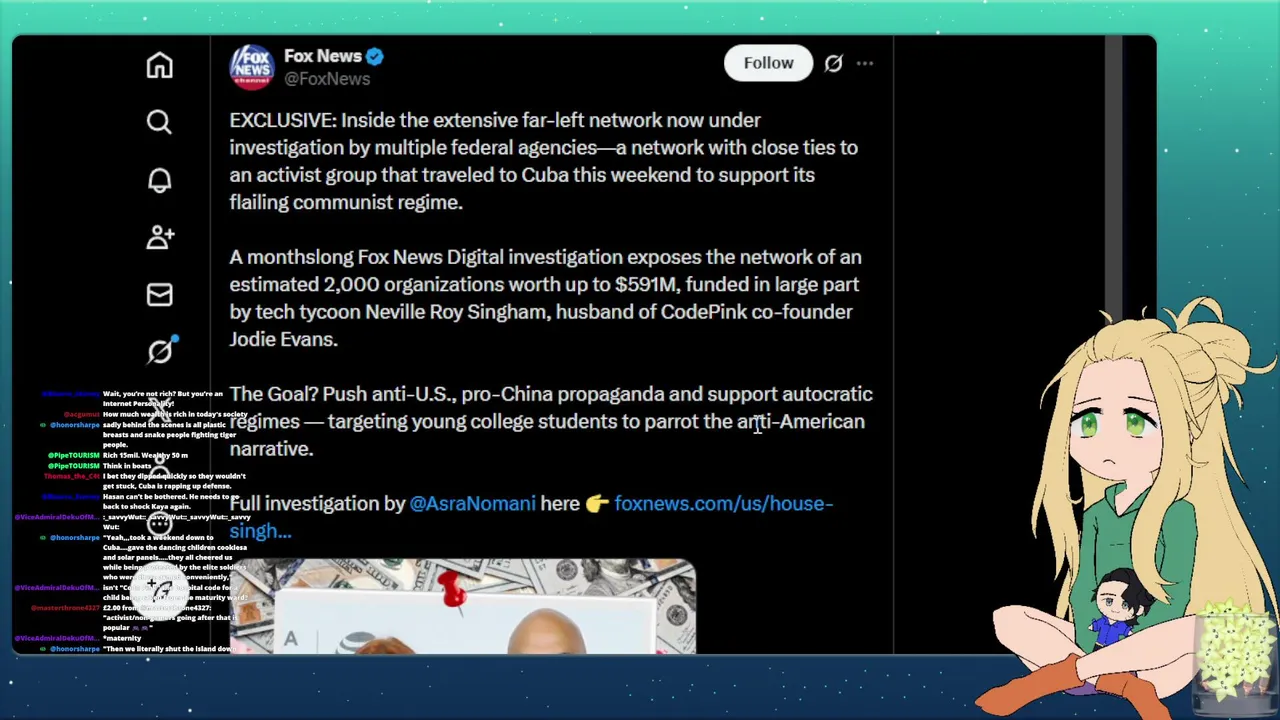Click the @acgumus username in chat overlay
Image resolution: width=1280 pixels, height=720 pixels.
(82, 414)
